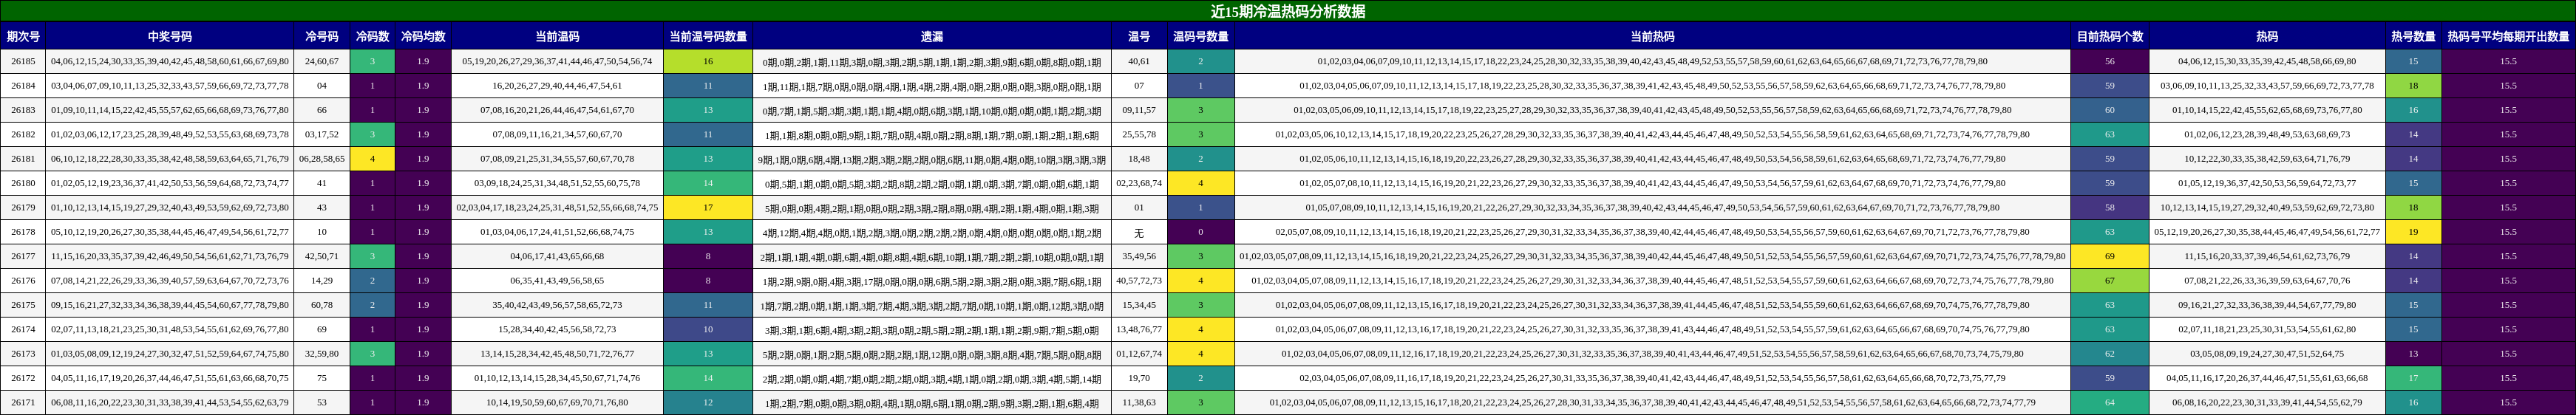Select issue number 26183

coord(23,110)
